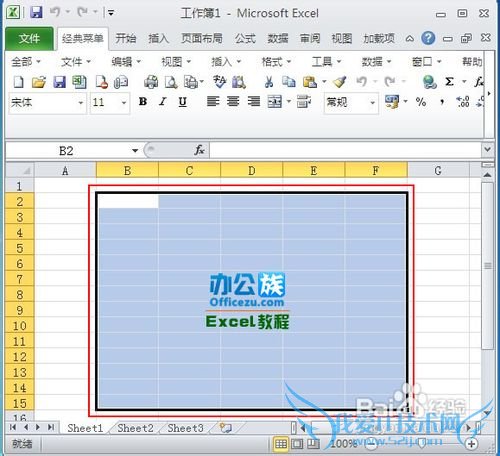This screenshot has width=500, height=456.
Task: Open Print Preview icon
Action: (171, 82)
